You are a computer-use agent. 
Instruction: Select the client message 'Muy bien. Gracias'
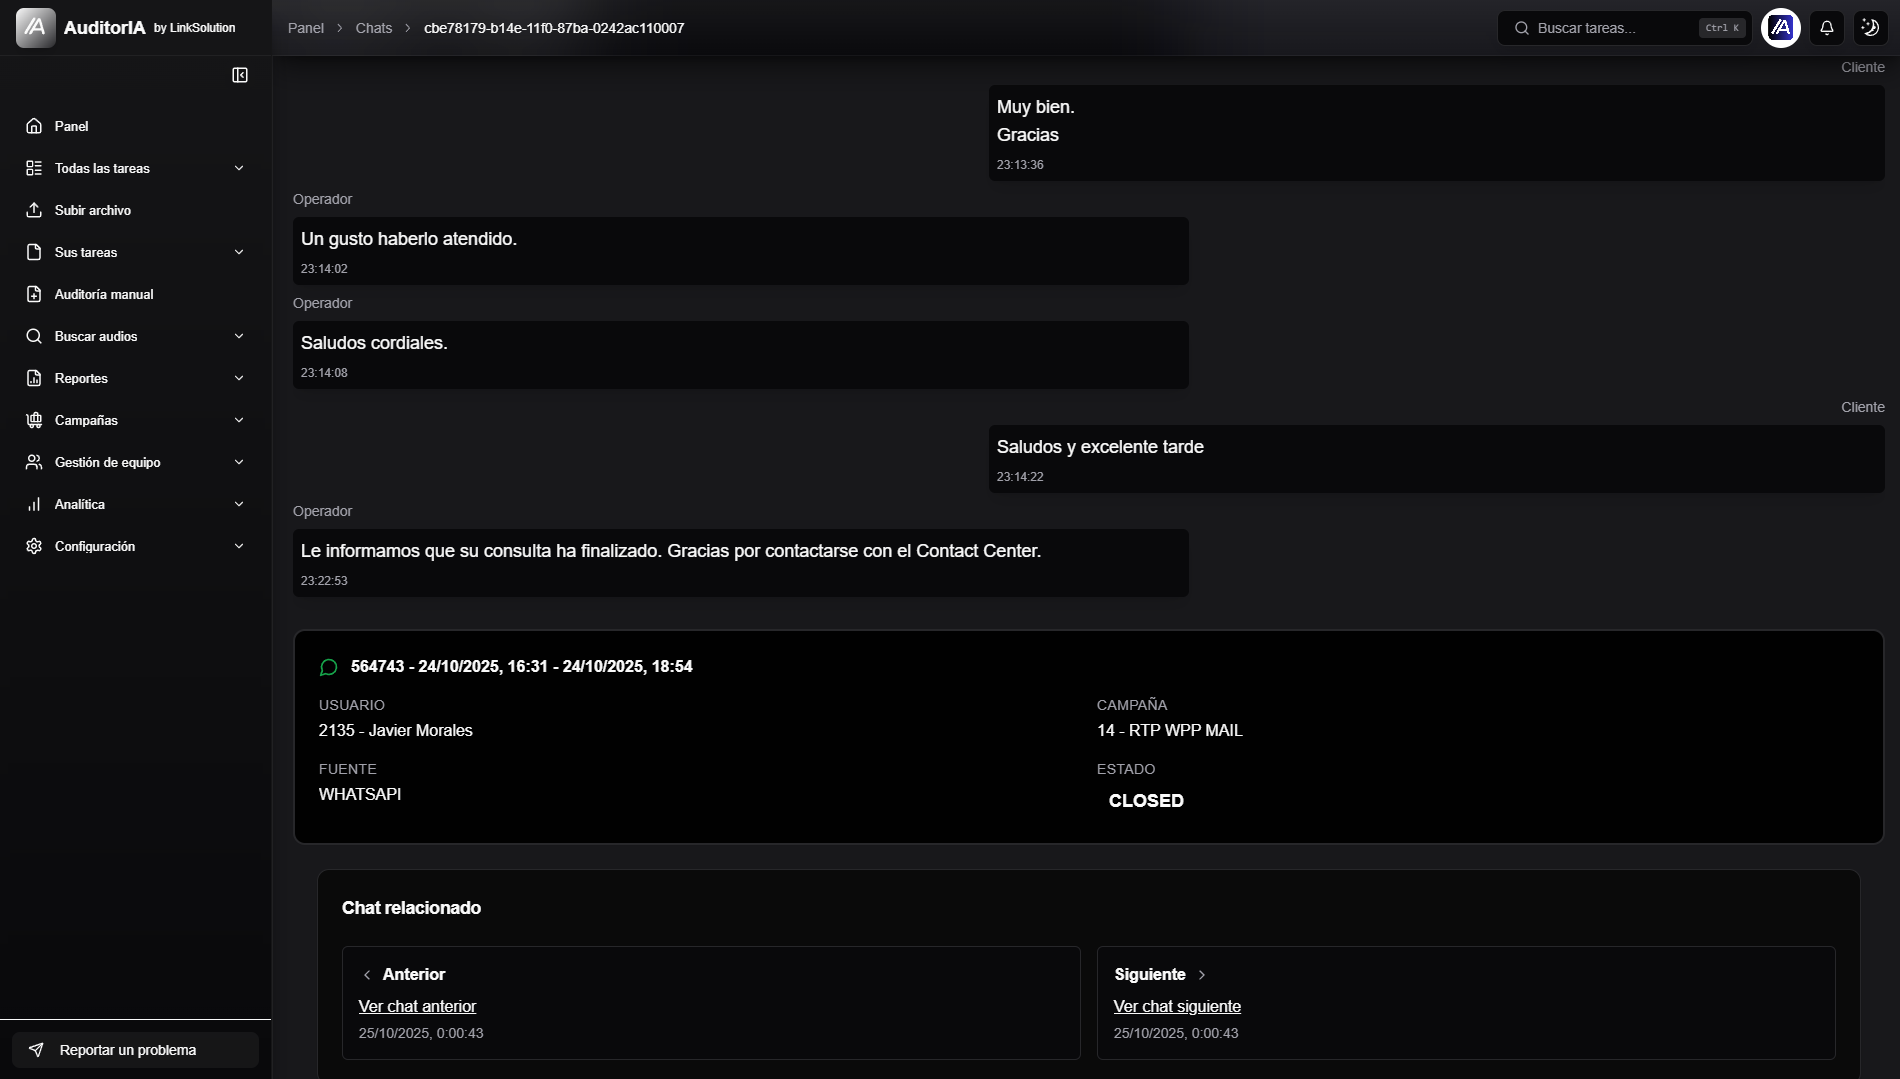[x=1437, y=133]
